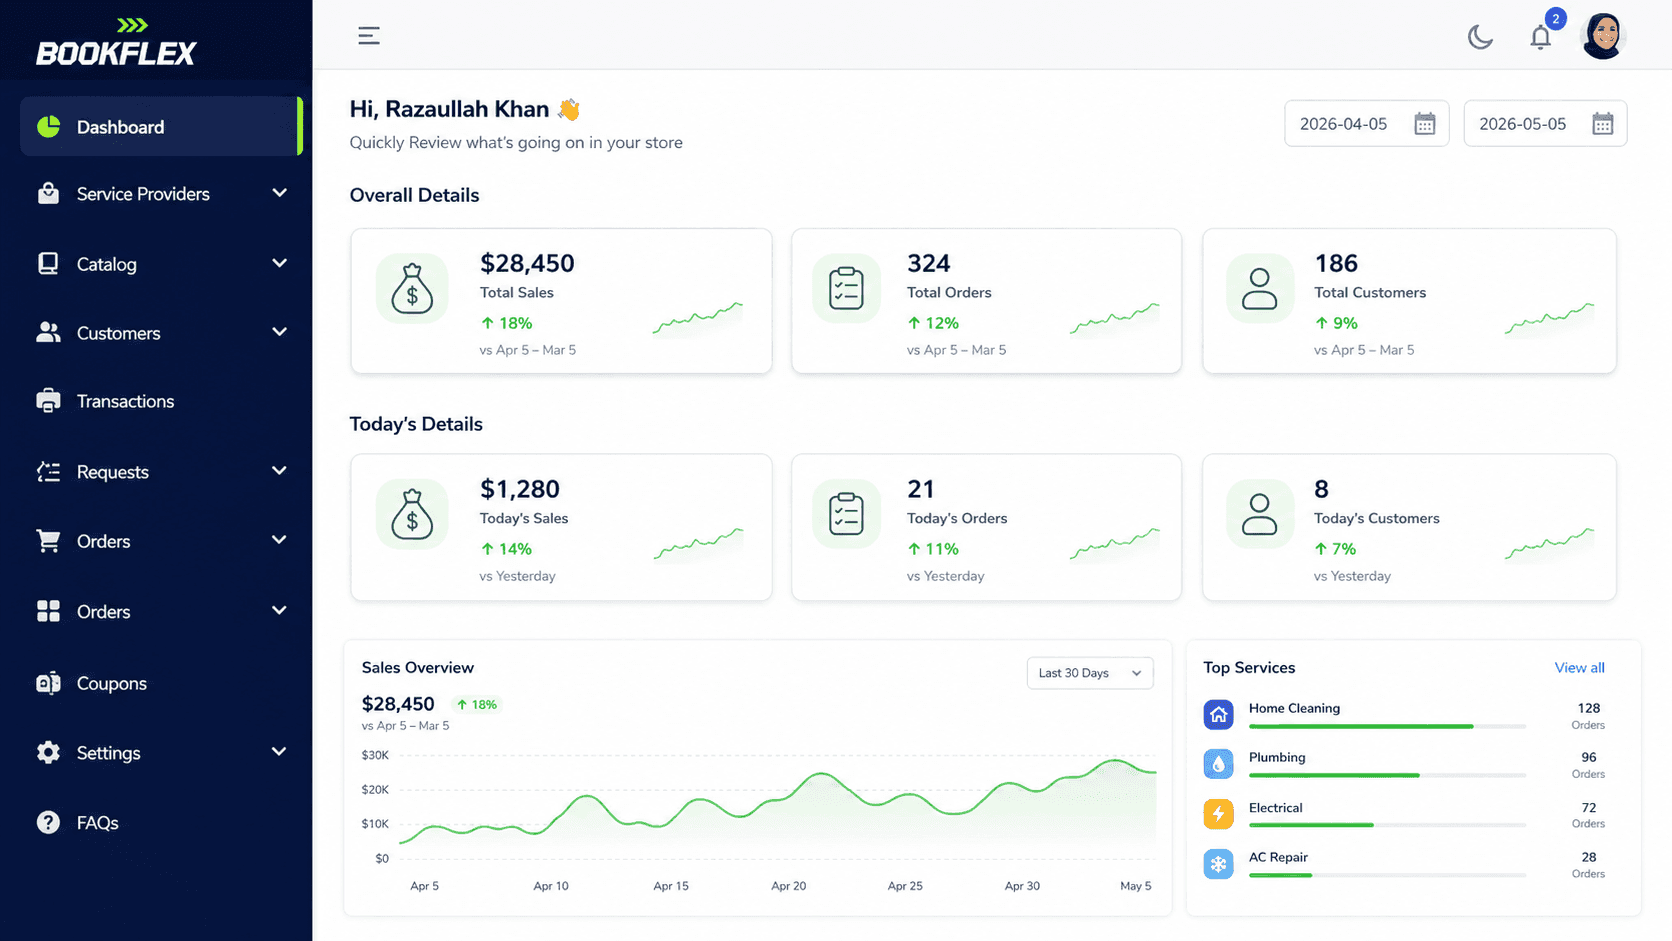Click the Settings gear icon
The image size is (1672, 941).
pyautogui.click(x=48, y=752)
